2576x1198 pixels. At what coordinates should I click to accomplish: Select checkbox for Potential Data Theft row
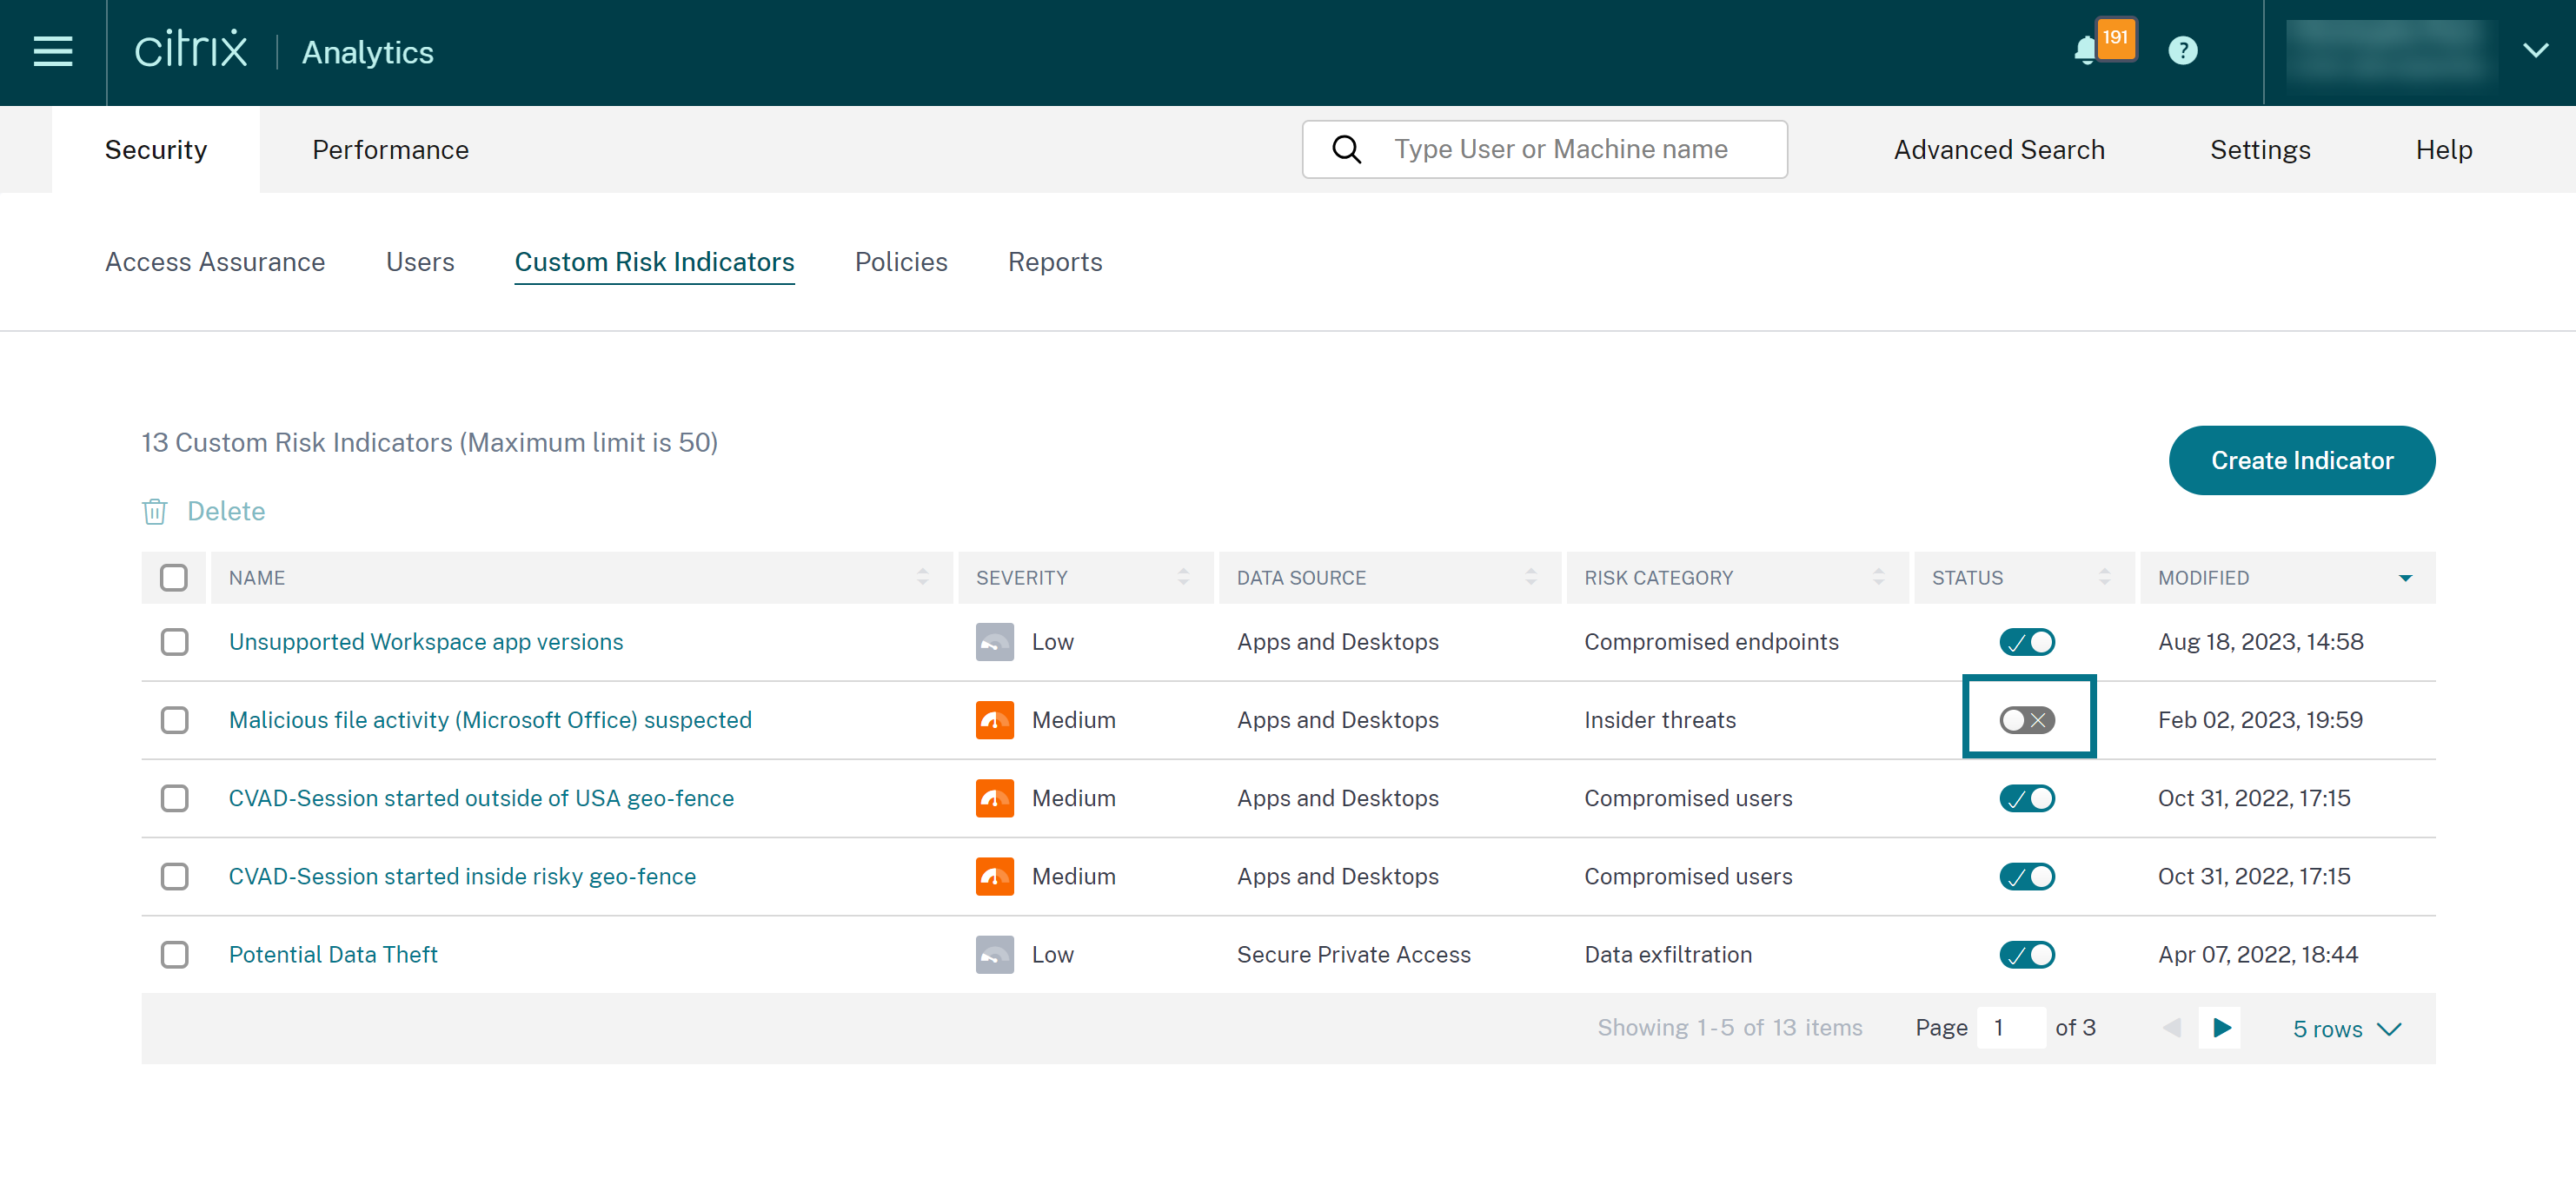pos(174,954)
